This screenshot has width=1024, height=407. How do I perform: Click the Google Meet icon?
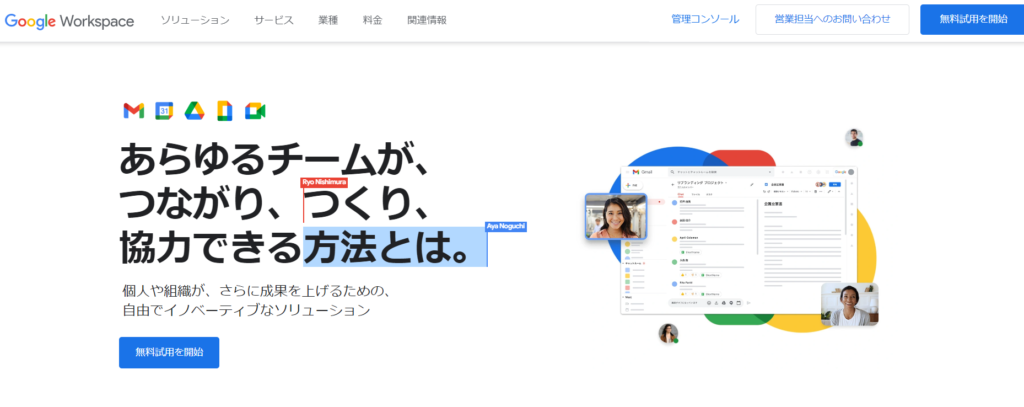(255, 111)
